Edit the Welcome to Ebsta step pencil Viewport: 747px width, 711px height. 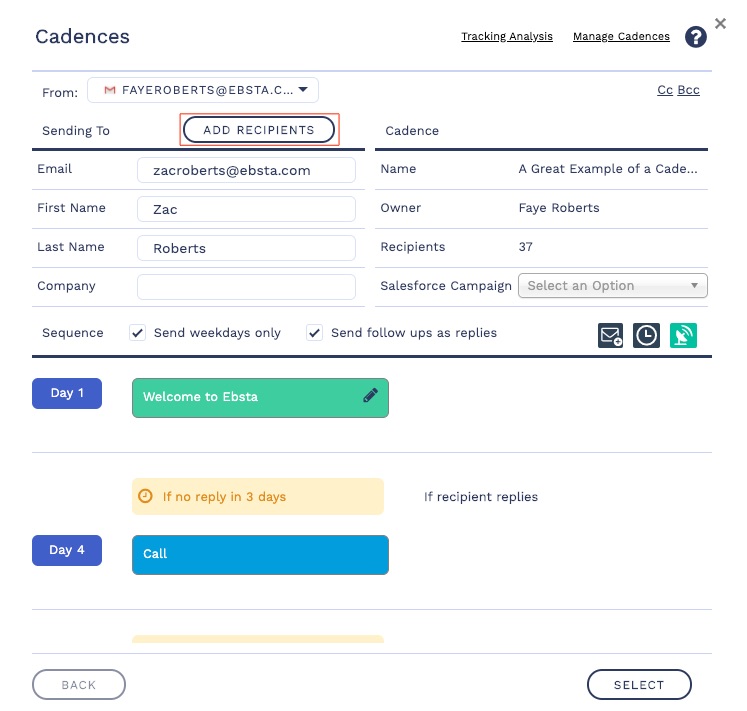click(x=370, y=396)
